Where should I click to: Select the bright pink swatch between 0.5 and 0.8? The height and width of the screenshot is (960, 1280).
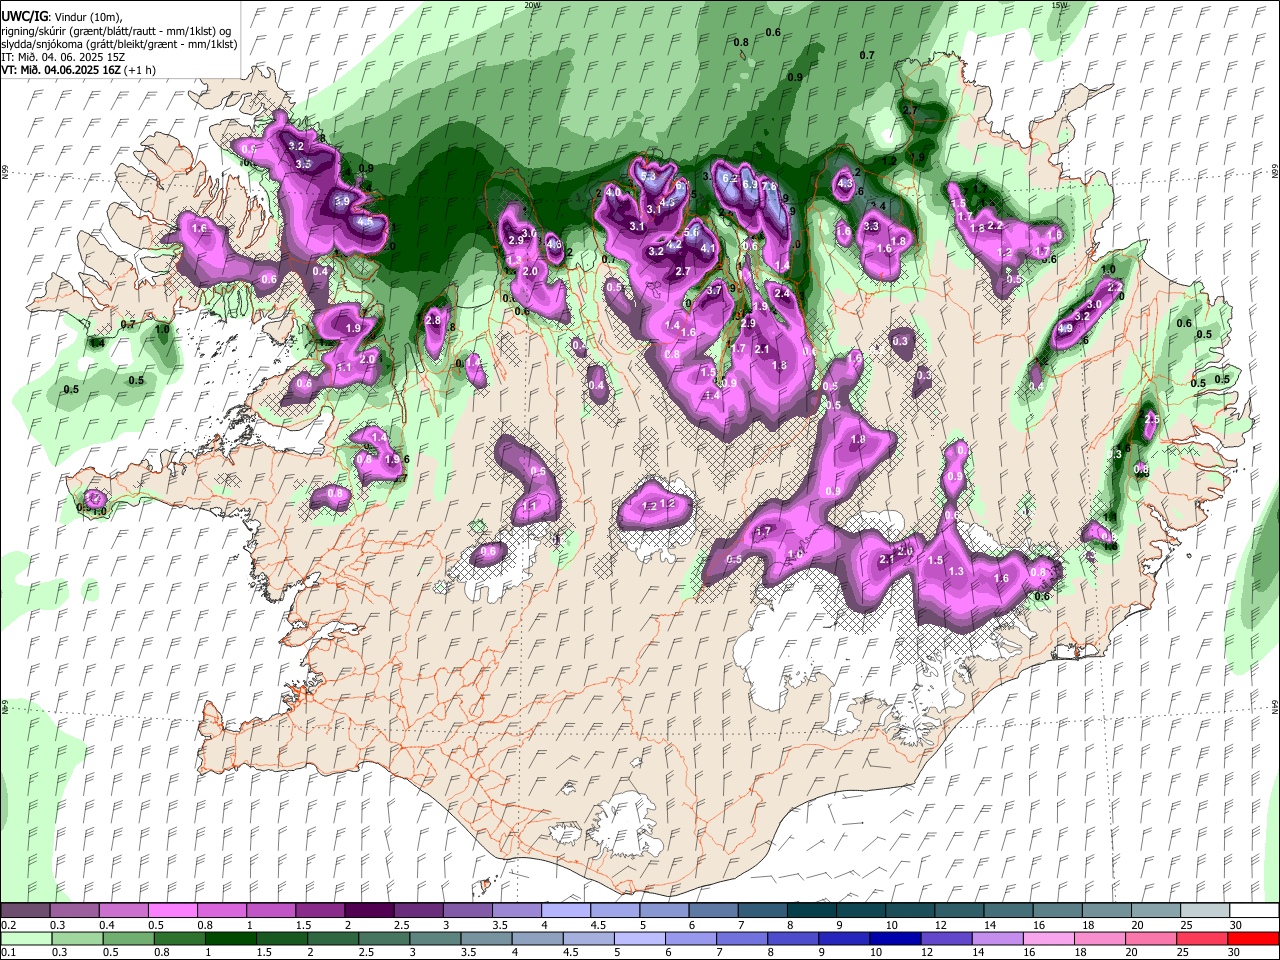pyautogui.click(x=172, y=911)
